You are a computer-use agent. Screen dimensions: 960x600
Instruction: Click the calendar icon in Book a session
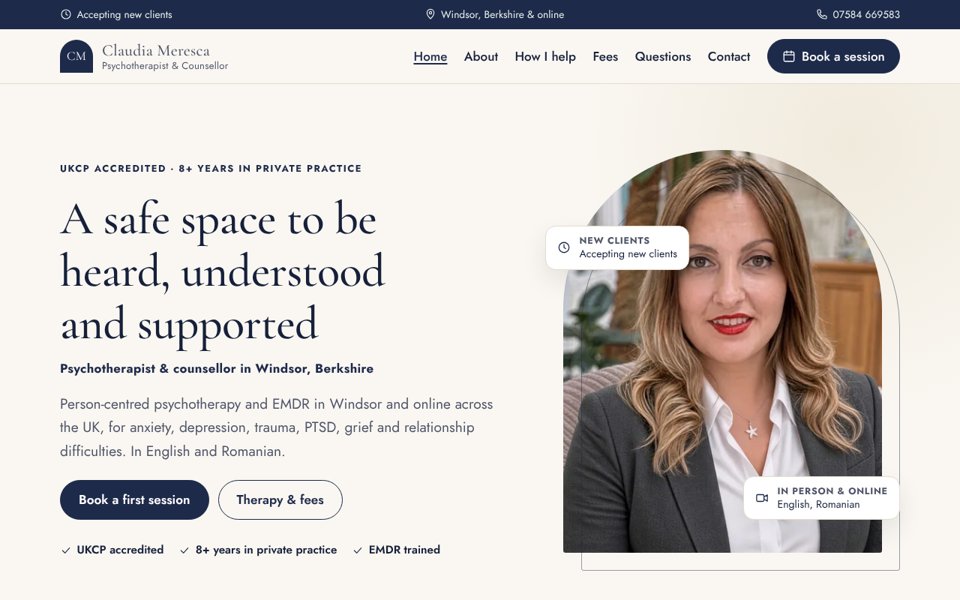point(789,56)
